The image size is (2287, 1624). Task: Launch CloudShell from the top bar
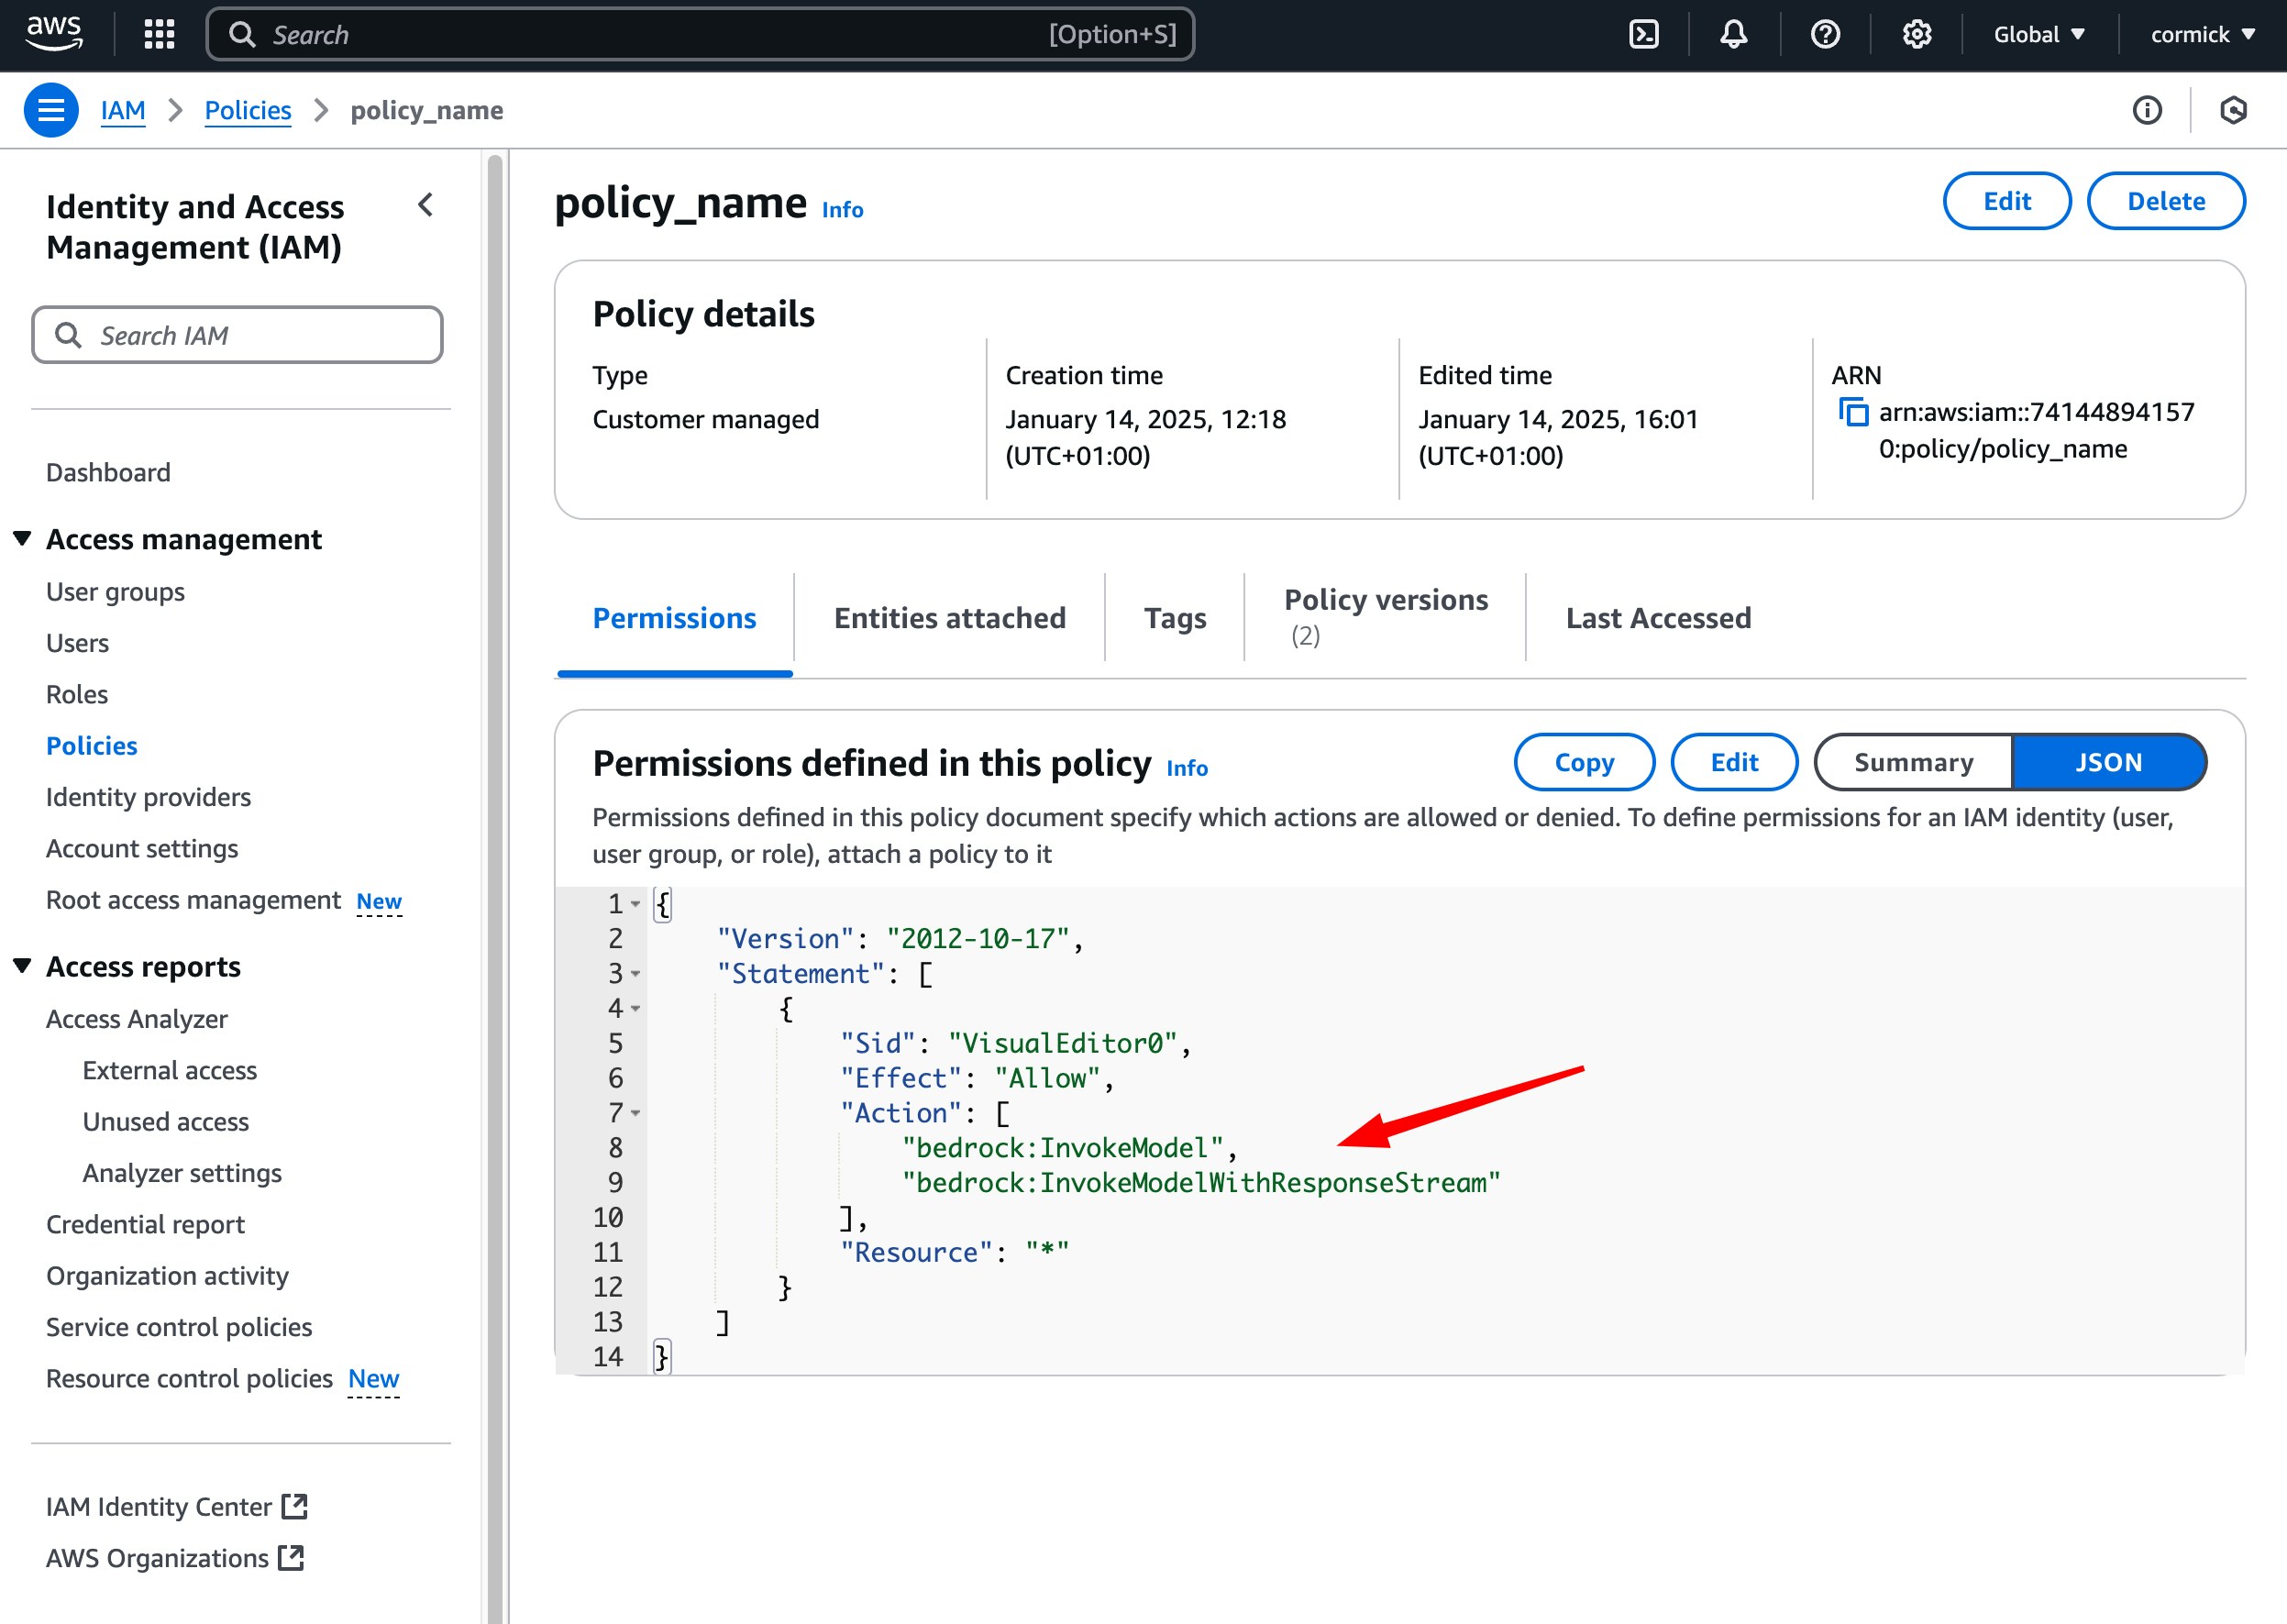click(x=1643, y=35)
